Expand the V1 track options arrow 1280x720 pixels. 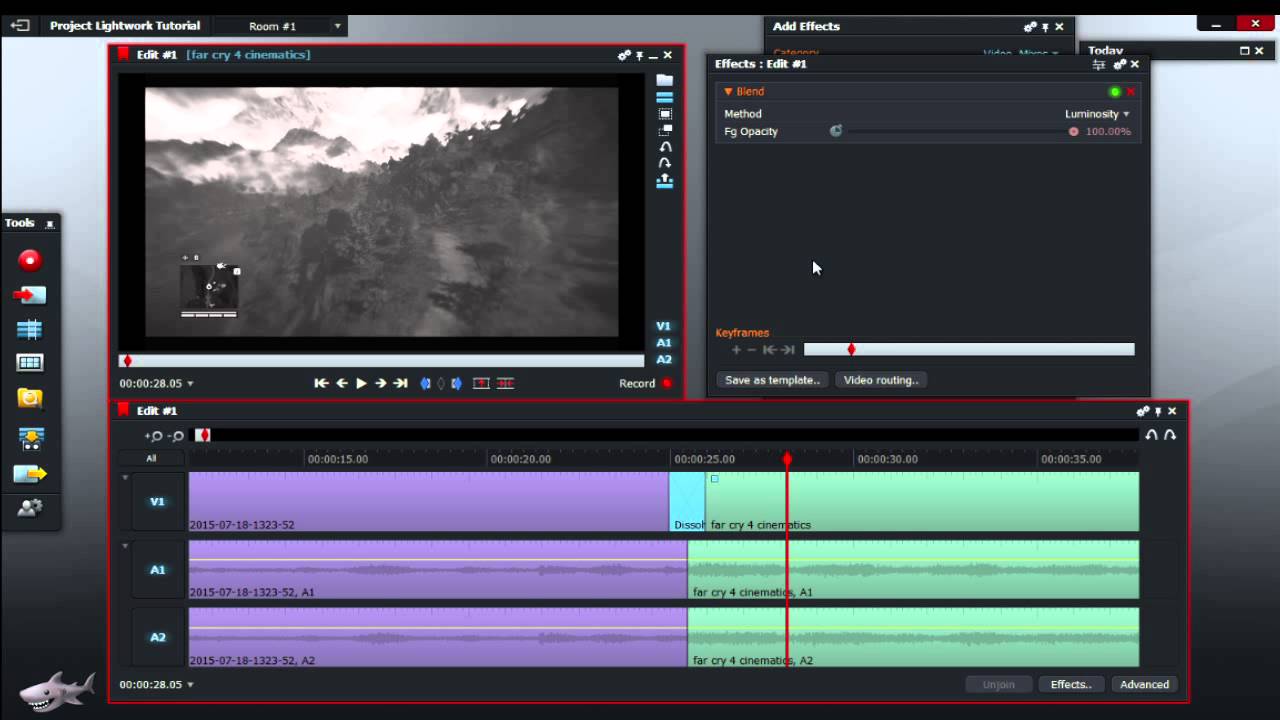(x=125, y=478)
